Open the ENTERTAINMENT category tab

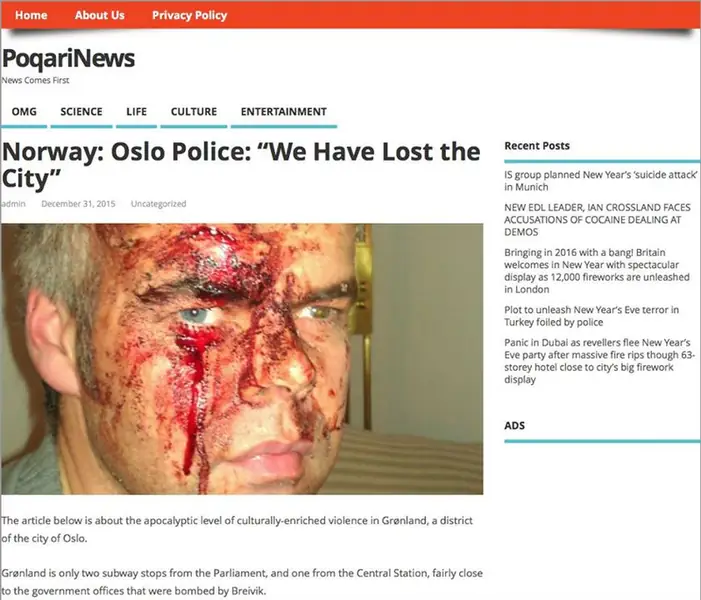tap(283, 112)
